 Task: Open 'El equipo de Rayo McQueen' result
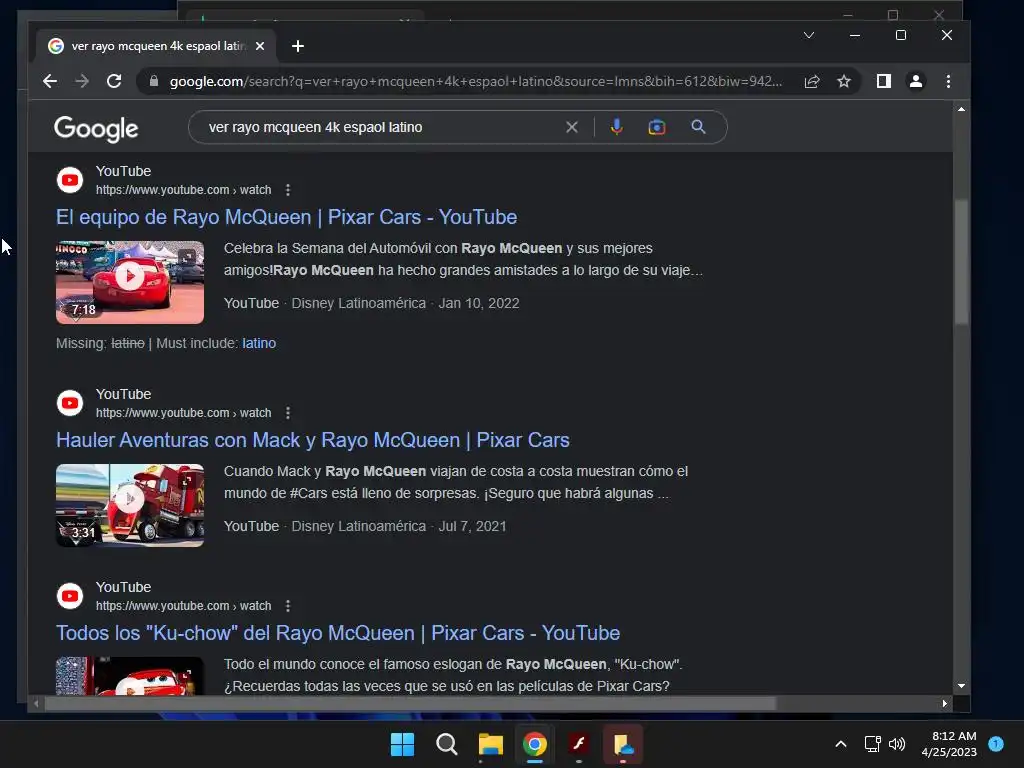pyautogui.click(x=287, y=217)
